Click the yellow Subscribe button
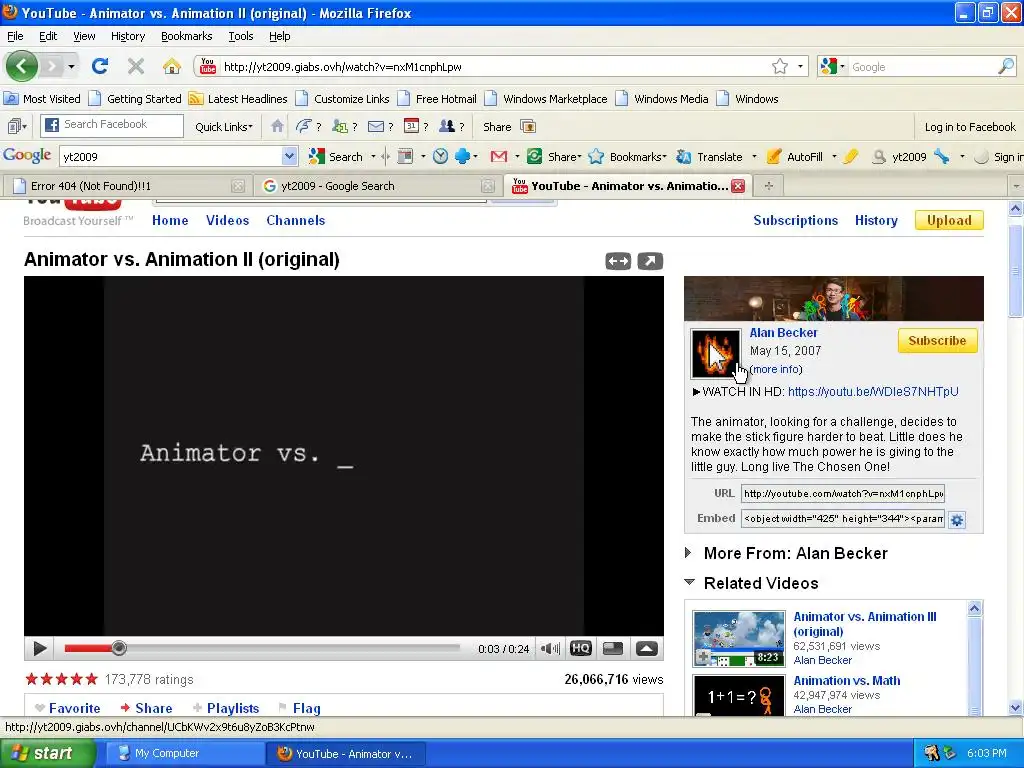The width and height of the screenshot is (1024, 768). pos(937,340)
